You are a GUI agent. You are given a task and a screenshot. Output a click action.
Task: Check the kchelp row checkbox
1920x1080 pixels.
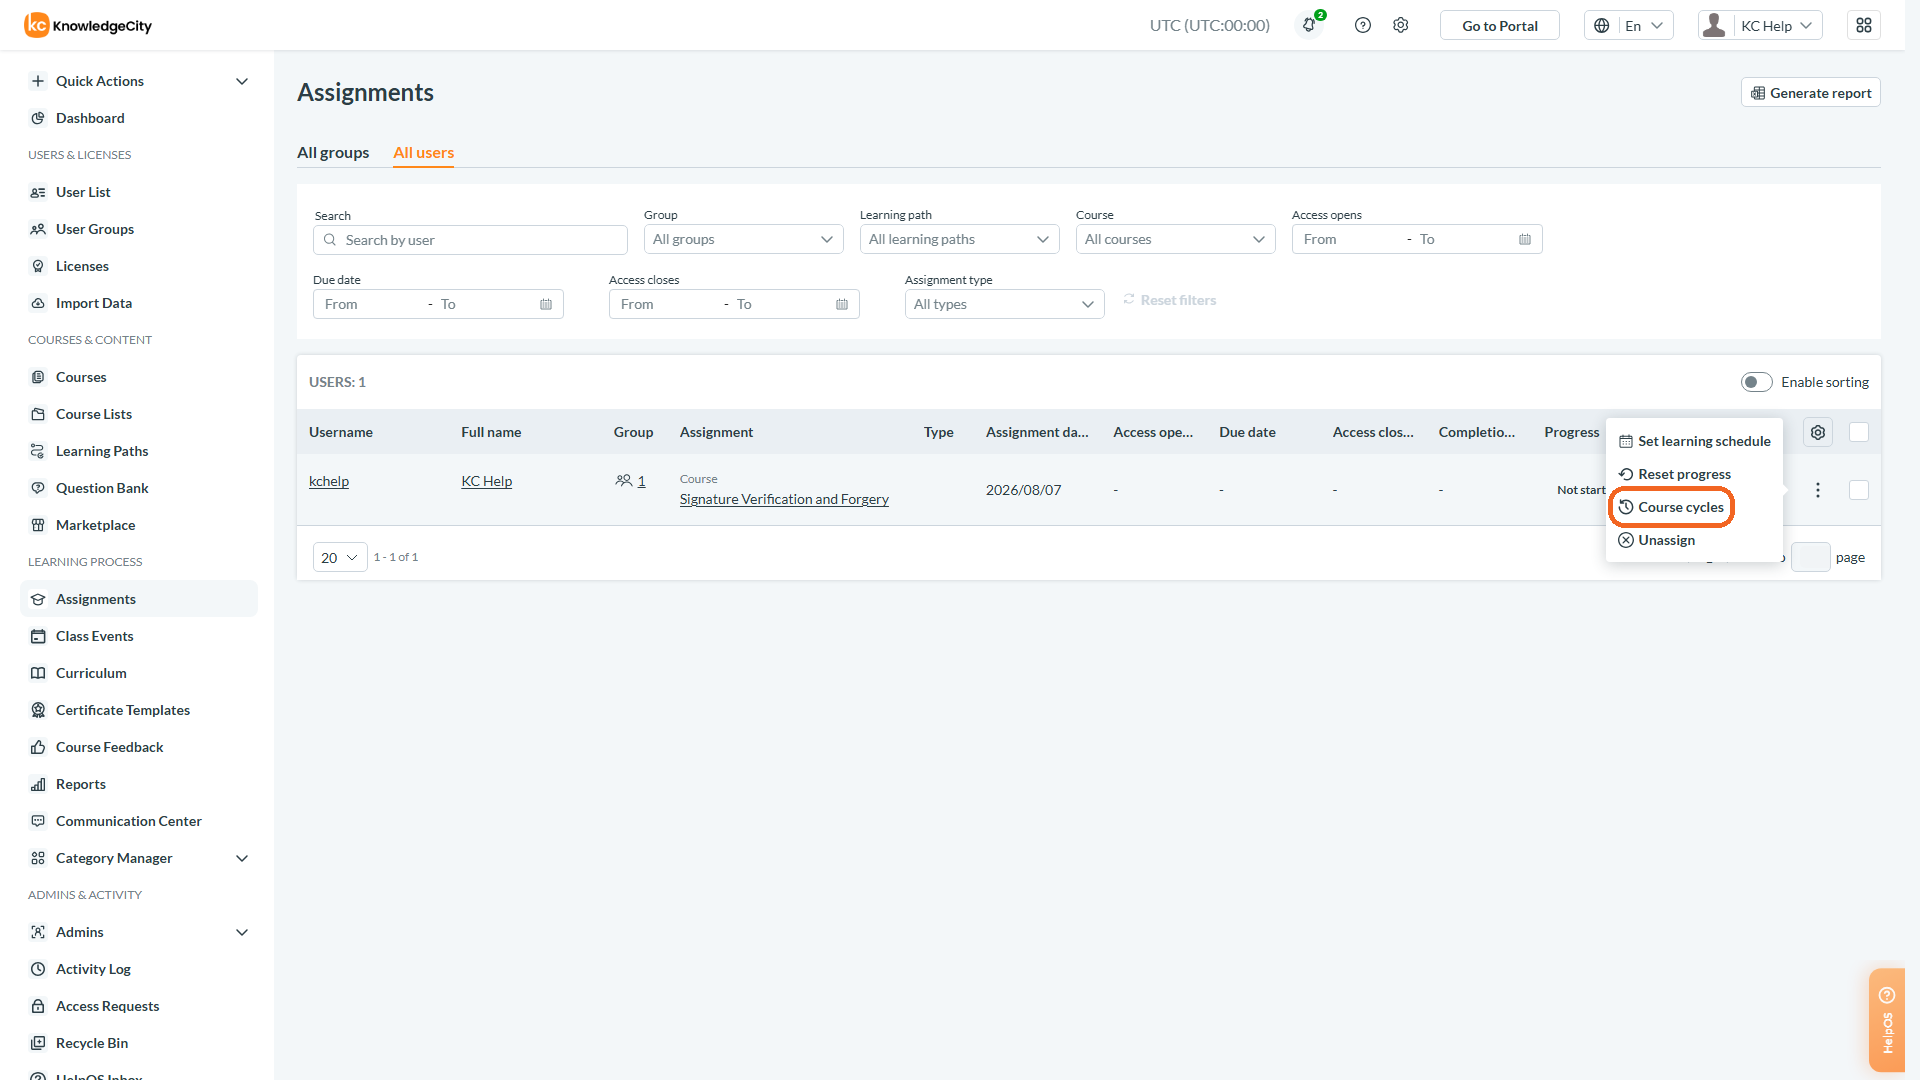point(1859,490)
